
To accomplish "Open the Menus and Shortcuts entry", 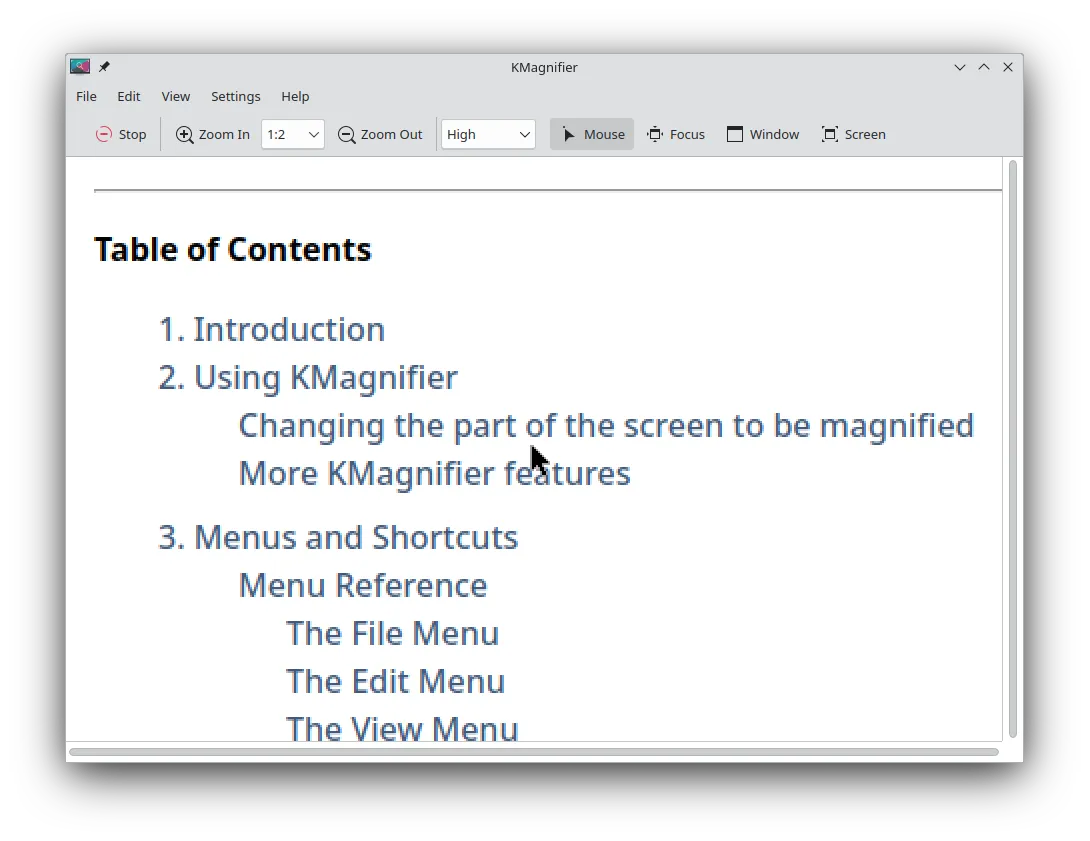I will [x=357, y=537].
